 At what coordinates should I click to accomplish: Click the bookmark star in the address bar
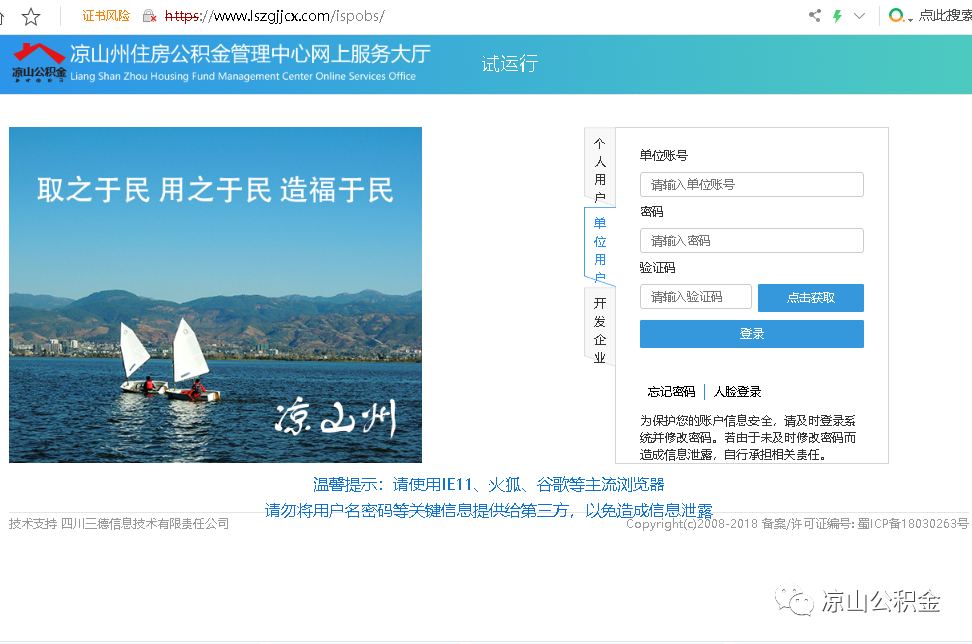click(x=32, y=16)
